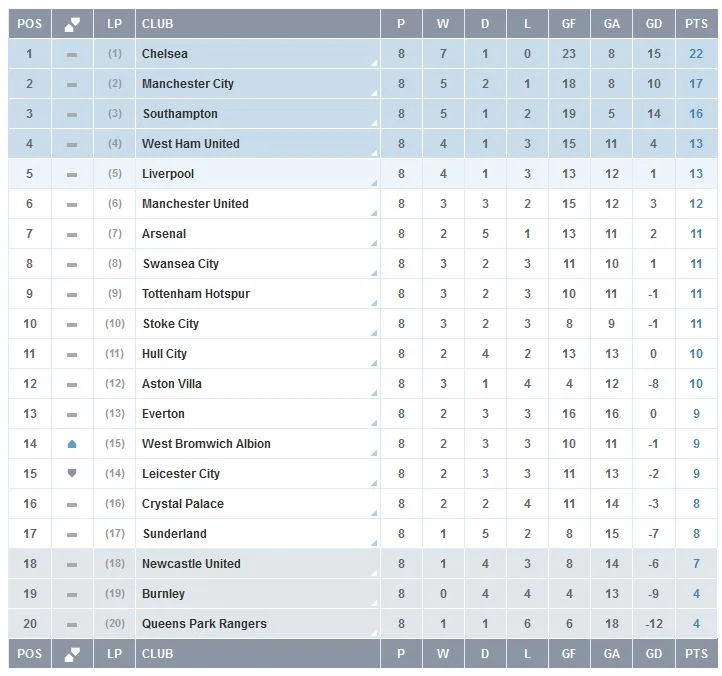
Task: Click the CLUB column heading at the top
Action: pyautogui.click(x=157, y=23)
